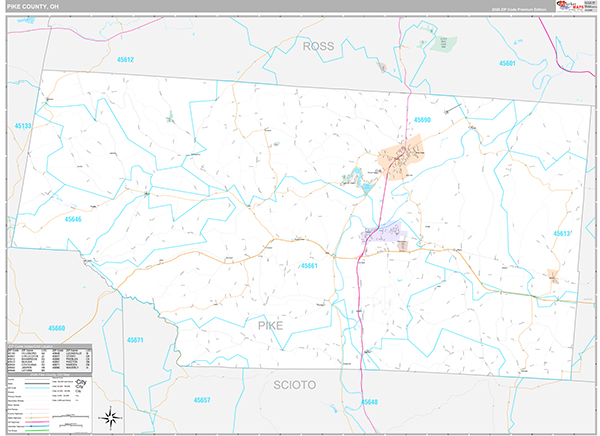Click the small orange town area near 45613

[x=553, y=276]
